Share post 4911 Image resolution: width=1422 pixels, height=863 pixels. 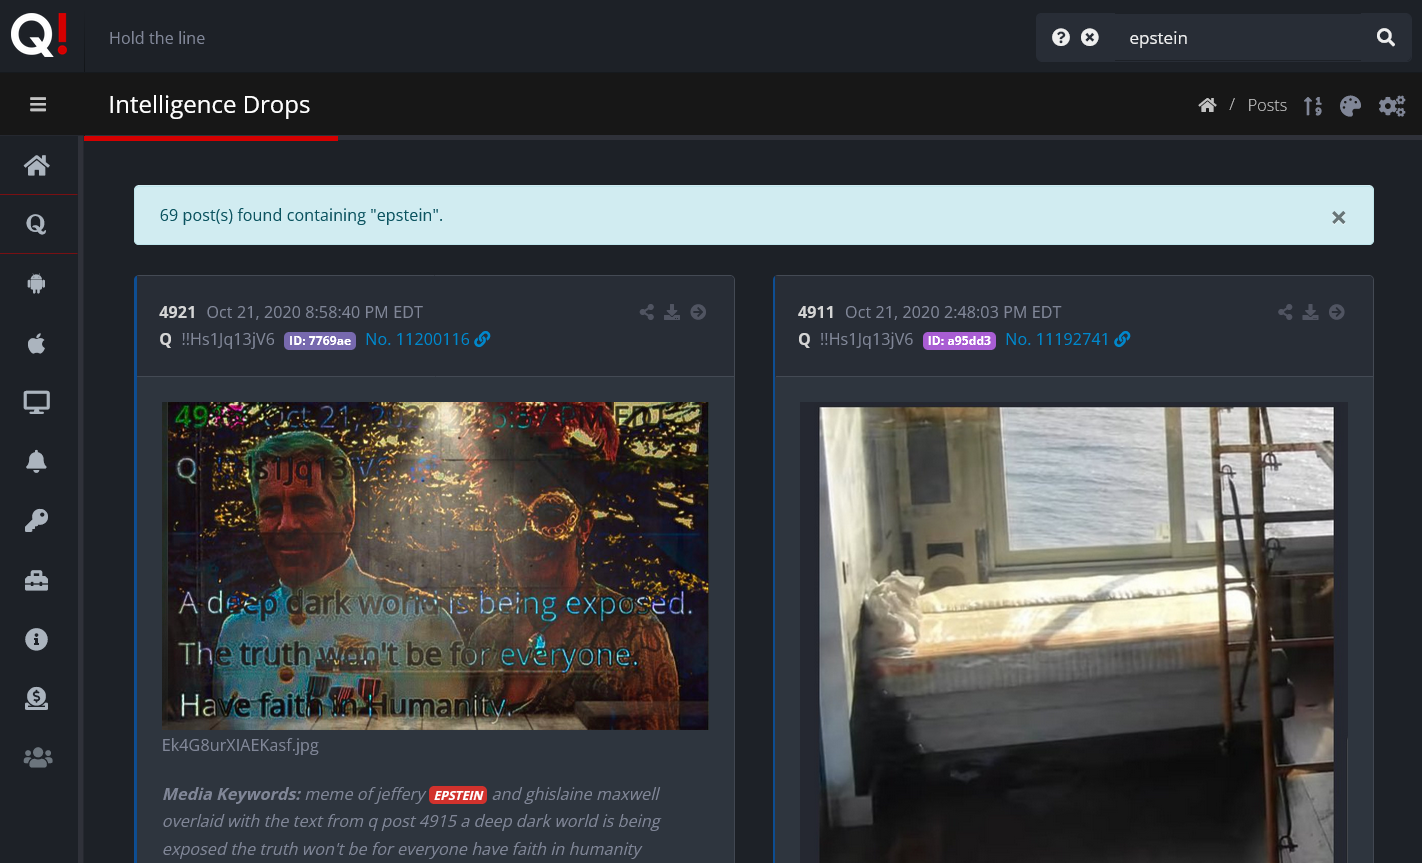(x=1285, y=312)
